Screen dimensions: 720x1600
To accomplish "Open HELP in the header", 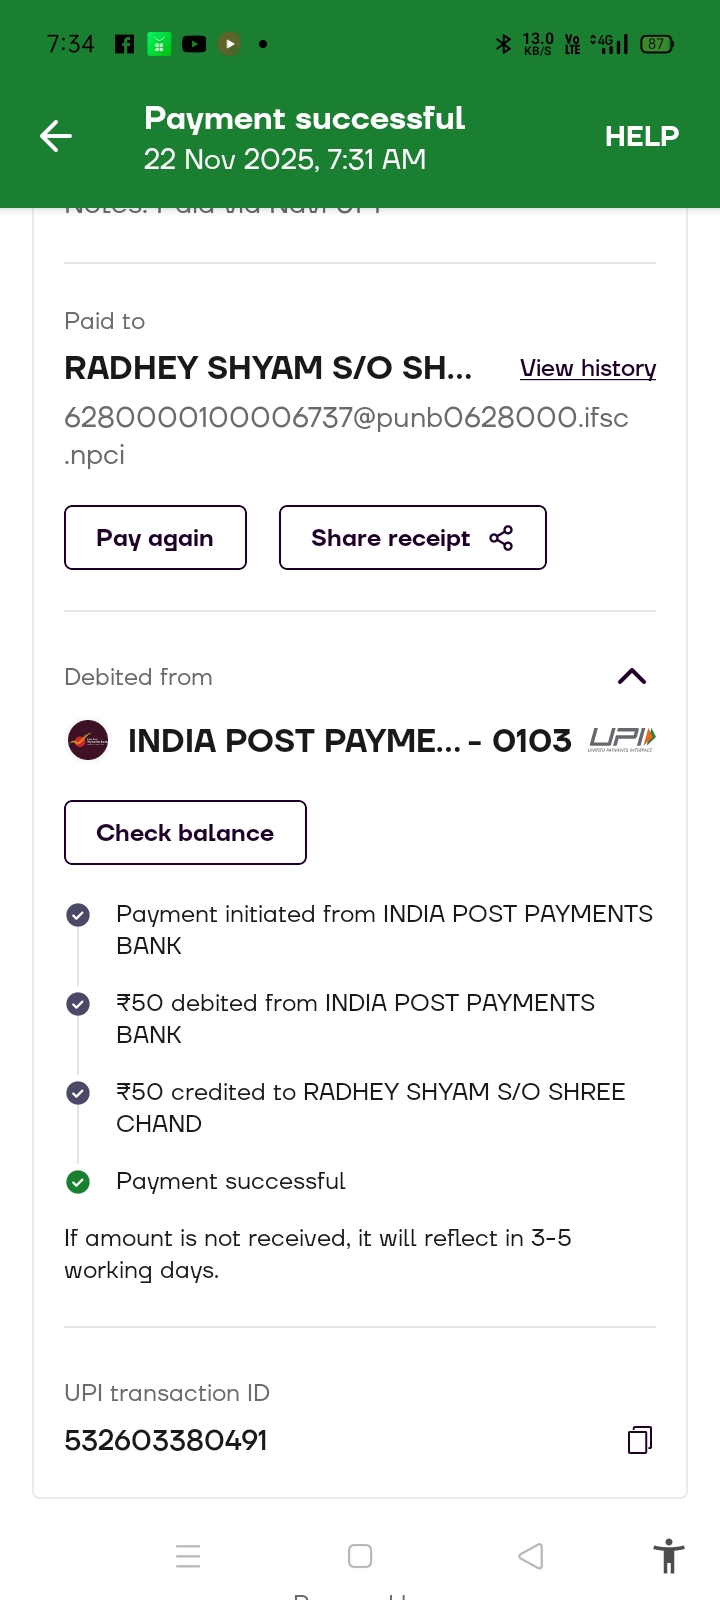I will (641, 136).
